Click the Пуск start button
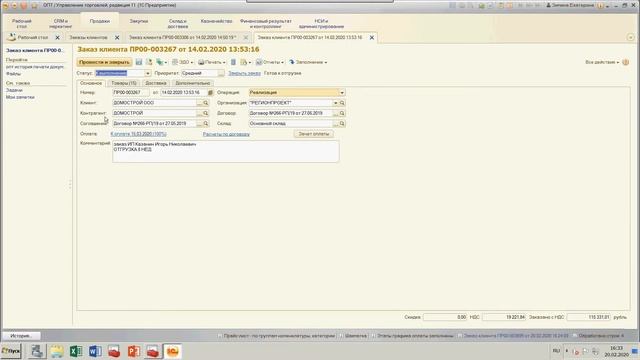Viewport: 640px width, 360px height. [x=11, y=351]
